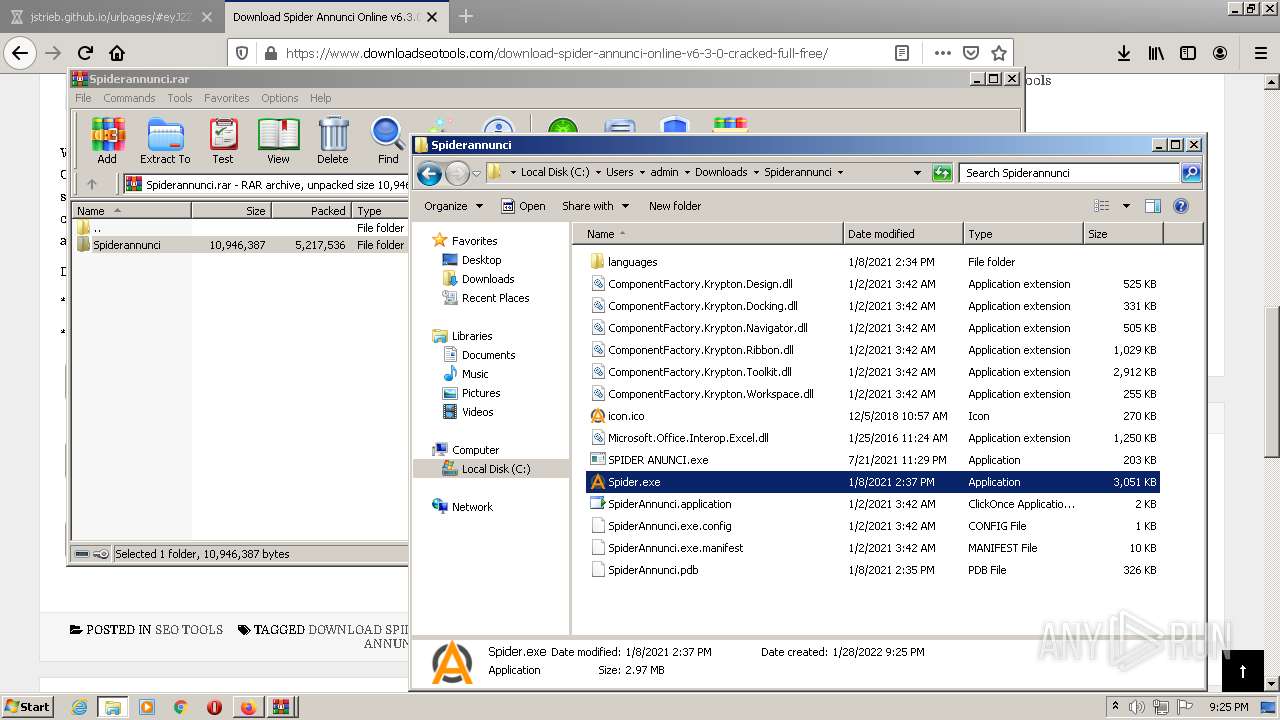Click the Delete icon in WinRAR toolbar
1280x720 pixels.
point(333,141)
